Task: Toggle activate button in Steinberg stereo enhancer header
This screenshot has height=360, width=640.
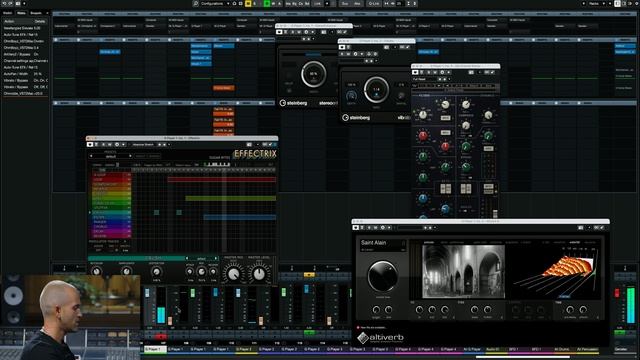Action: (x=279, y=32)
